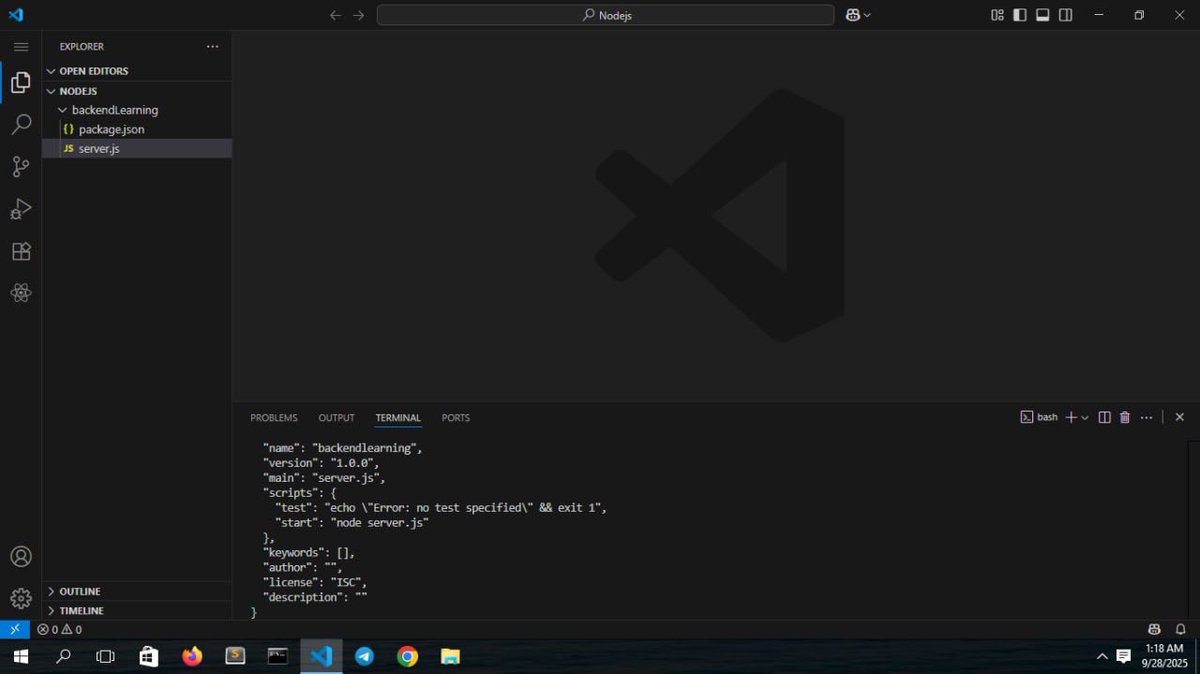Open the Copilot dropdown arrow
The height and width of the screenshot is (674, 1200).
[x=867, y=15]
